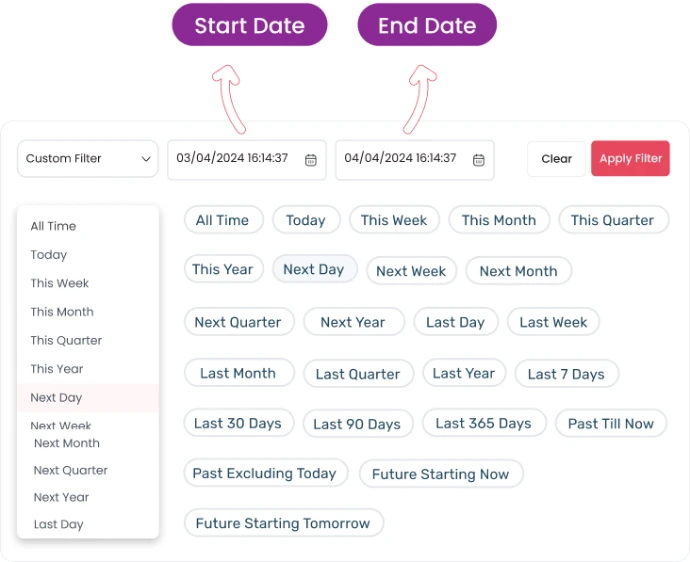
Task: Toggle the This Week filter chip
Action: (394, 220)
